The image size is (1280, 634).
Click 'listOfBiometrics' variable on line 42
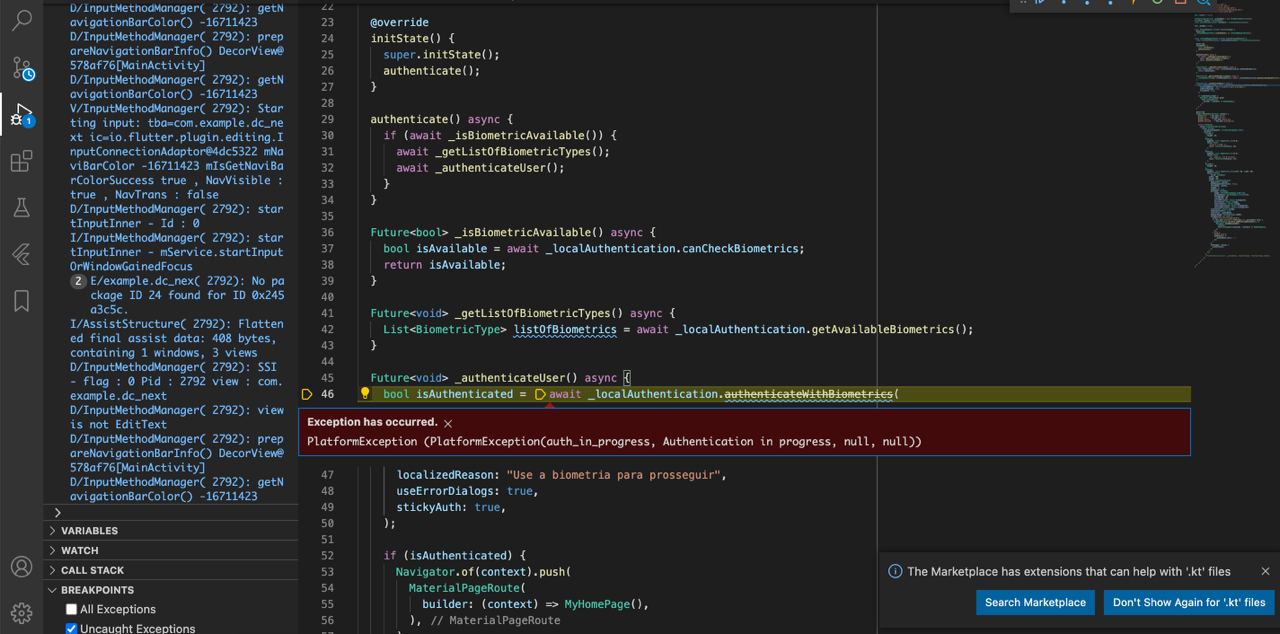(565, 329)
